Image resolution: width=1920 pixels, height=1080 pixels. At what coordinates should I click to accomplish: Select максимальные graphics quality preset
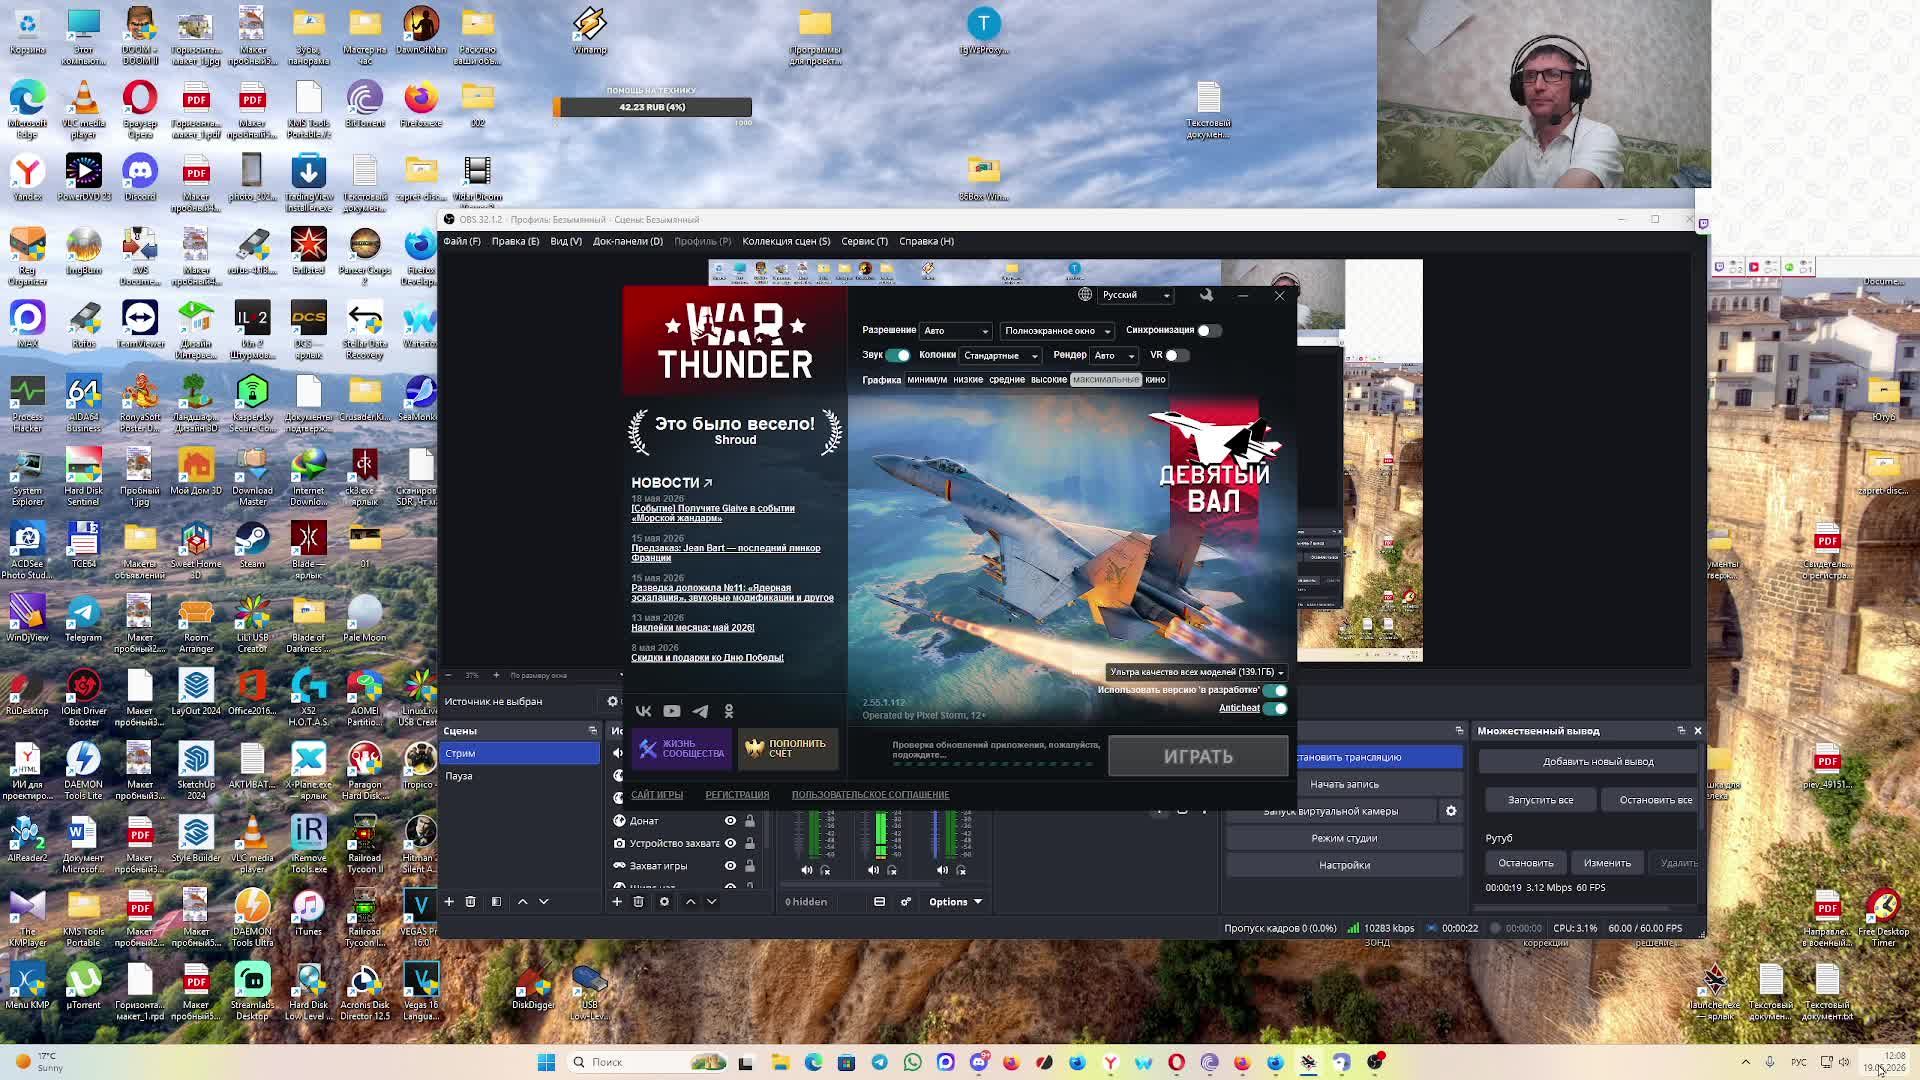coord(1105,380)
